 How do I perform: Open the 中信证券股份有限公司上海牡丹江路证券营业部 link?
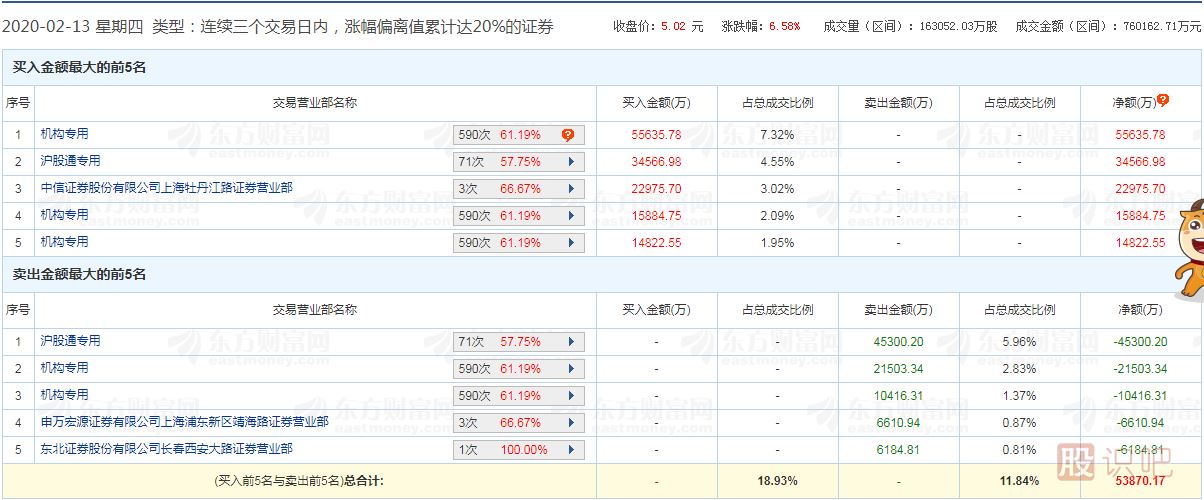click(x=166, y=188)
